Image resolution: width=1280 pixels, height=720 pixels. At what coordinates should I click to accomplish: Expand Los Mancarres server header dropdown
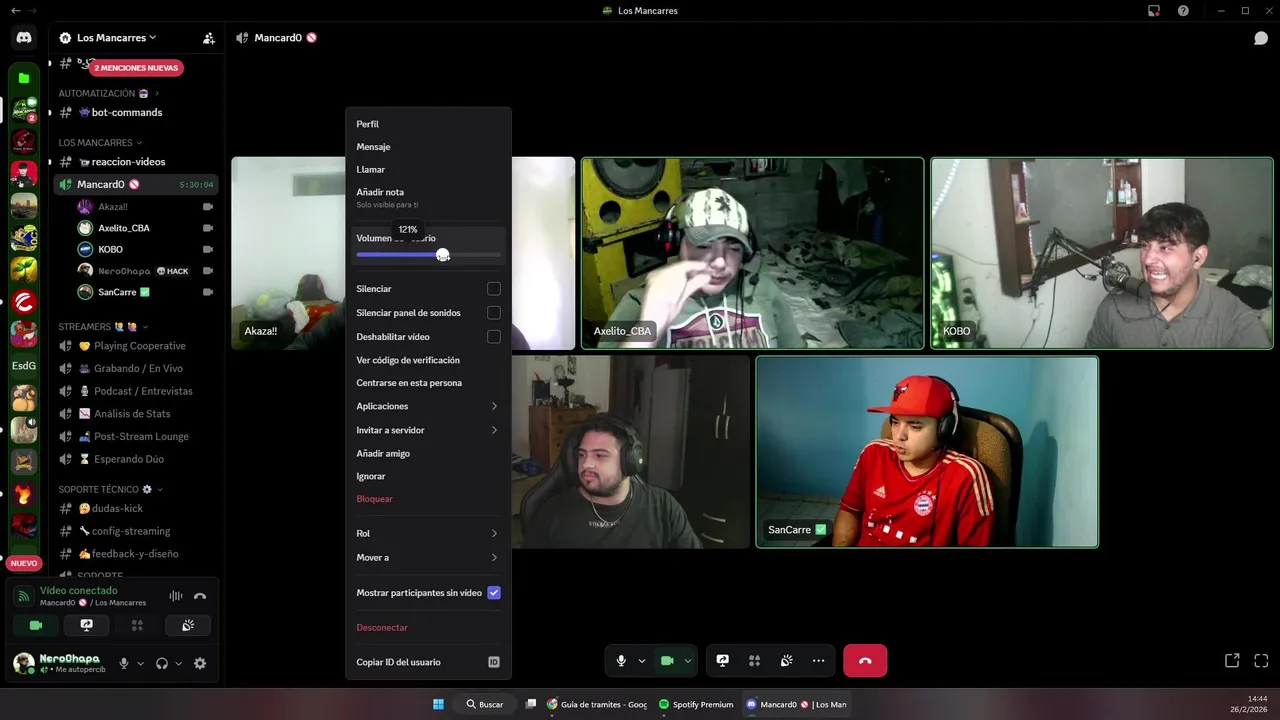pos(153,38)
